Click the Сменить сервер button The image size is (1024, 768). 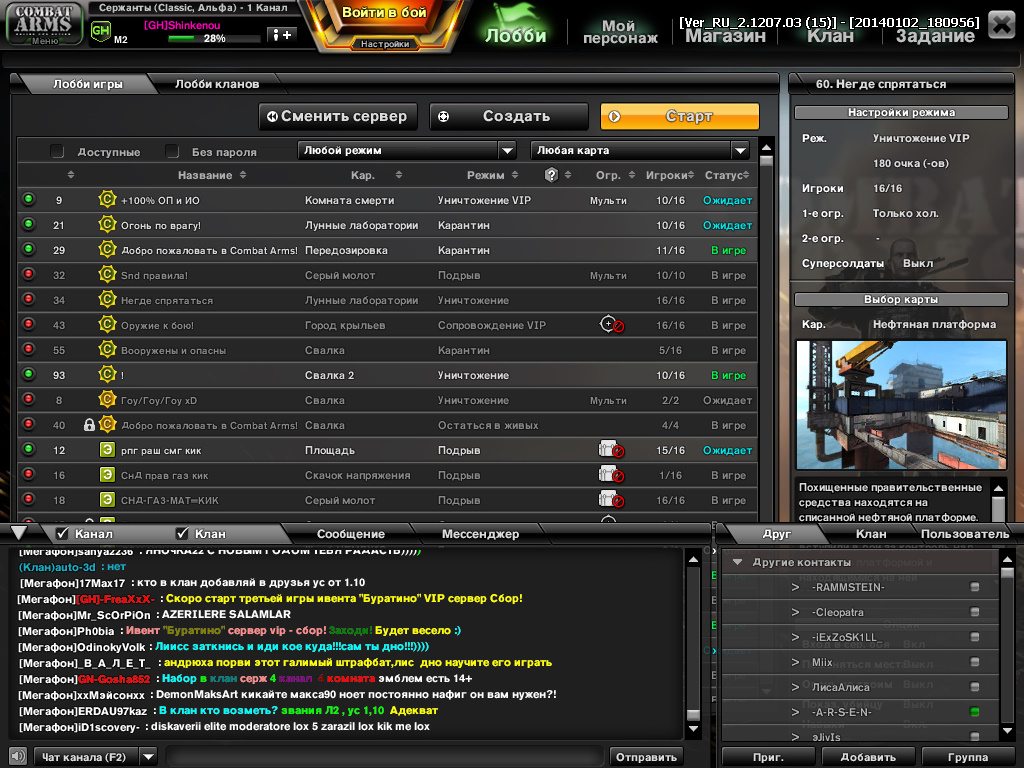(x=338, y=116)
